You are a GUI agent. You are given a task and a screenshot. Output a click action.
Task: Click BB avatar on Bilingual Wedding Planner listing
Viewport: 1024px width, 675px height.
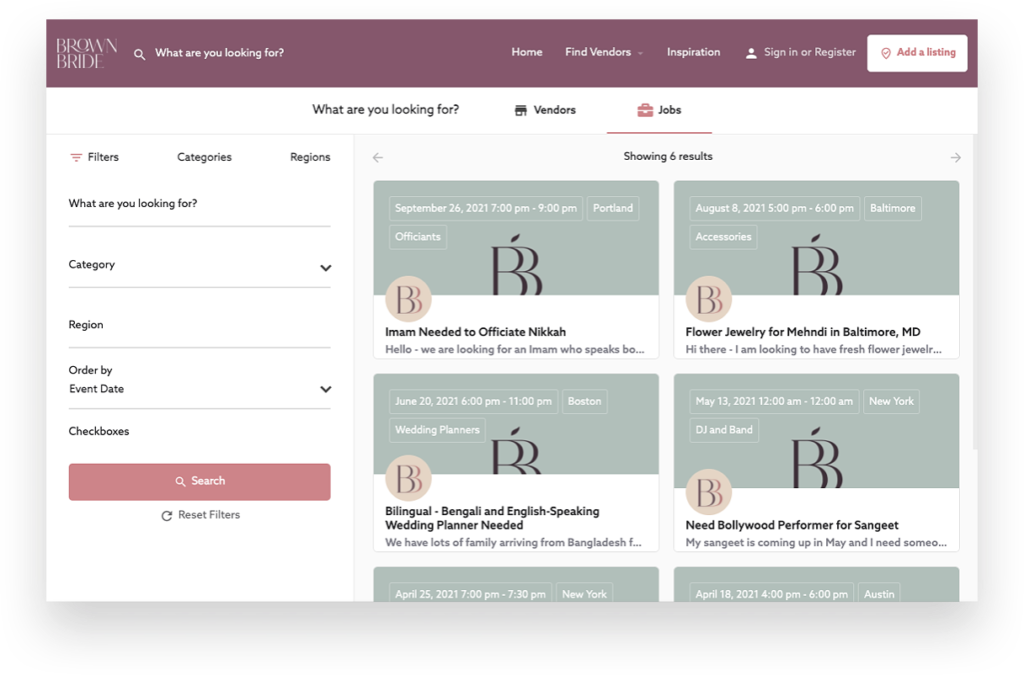click(x=409, y=478)
